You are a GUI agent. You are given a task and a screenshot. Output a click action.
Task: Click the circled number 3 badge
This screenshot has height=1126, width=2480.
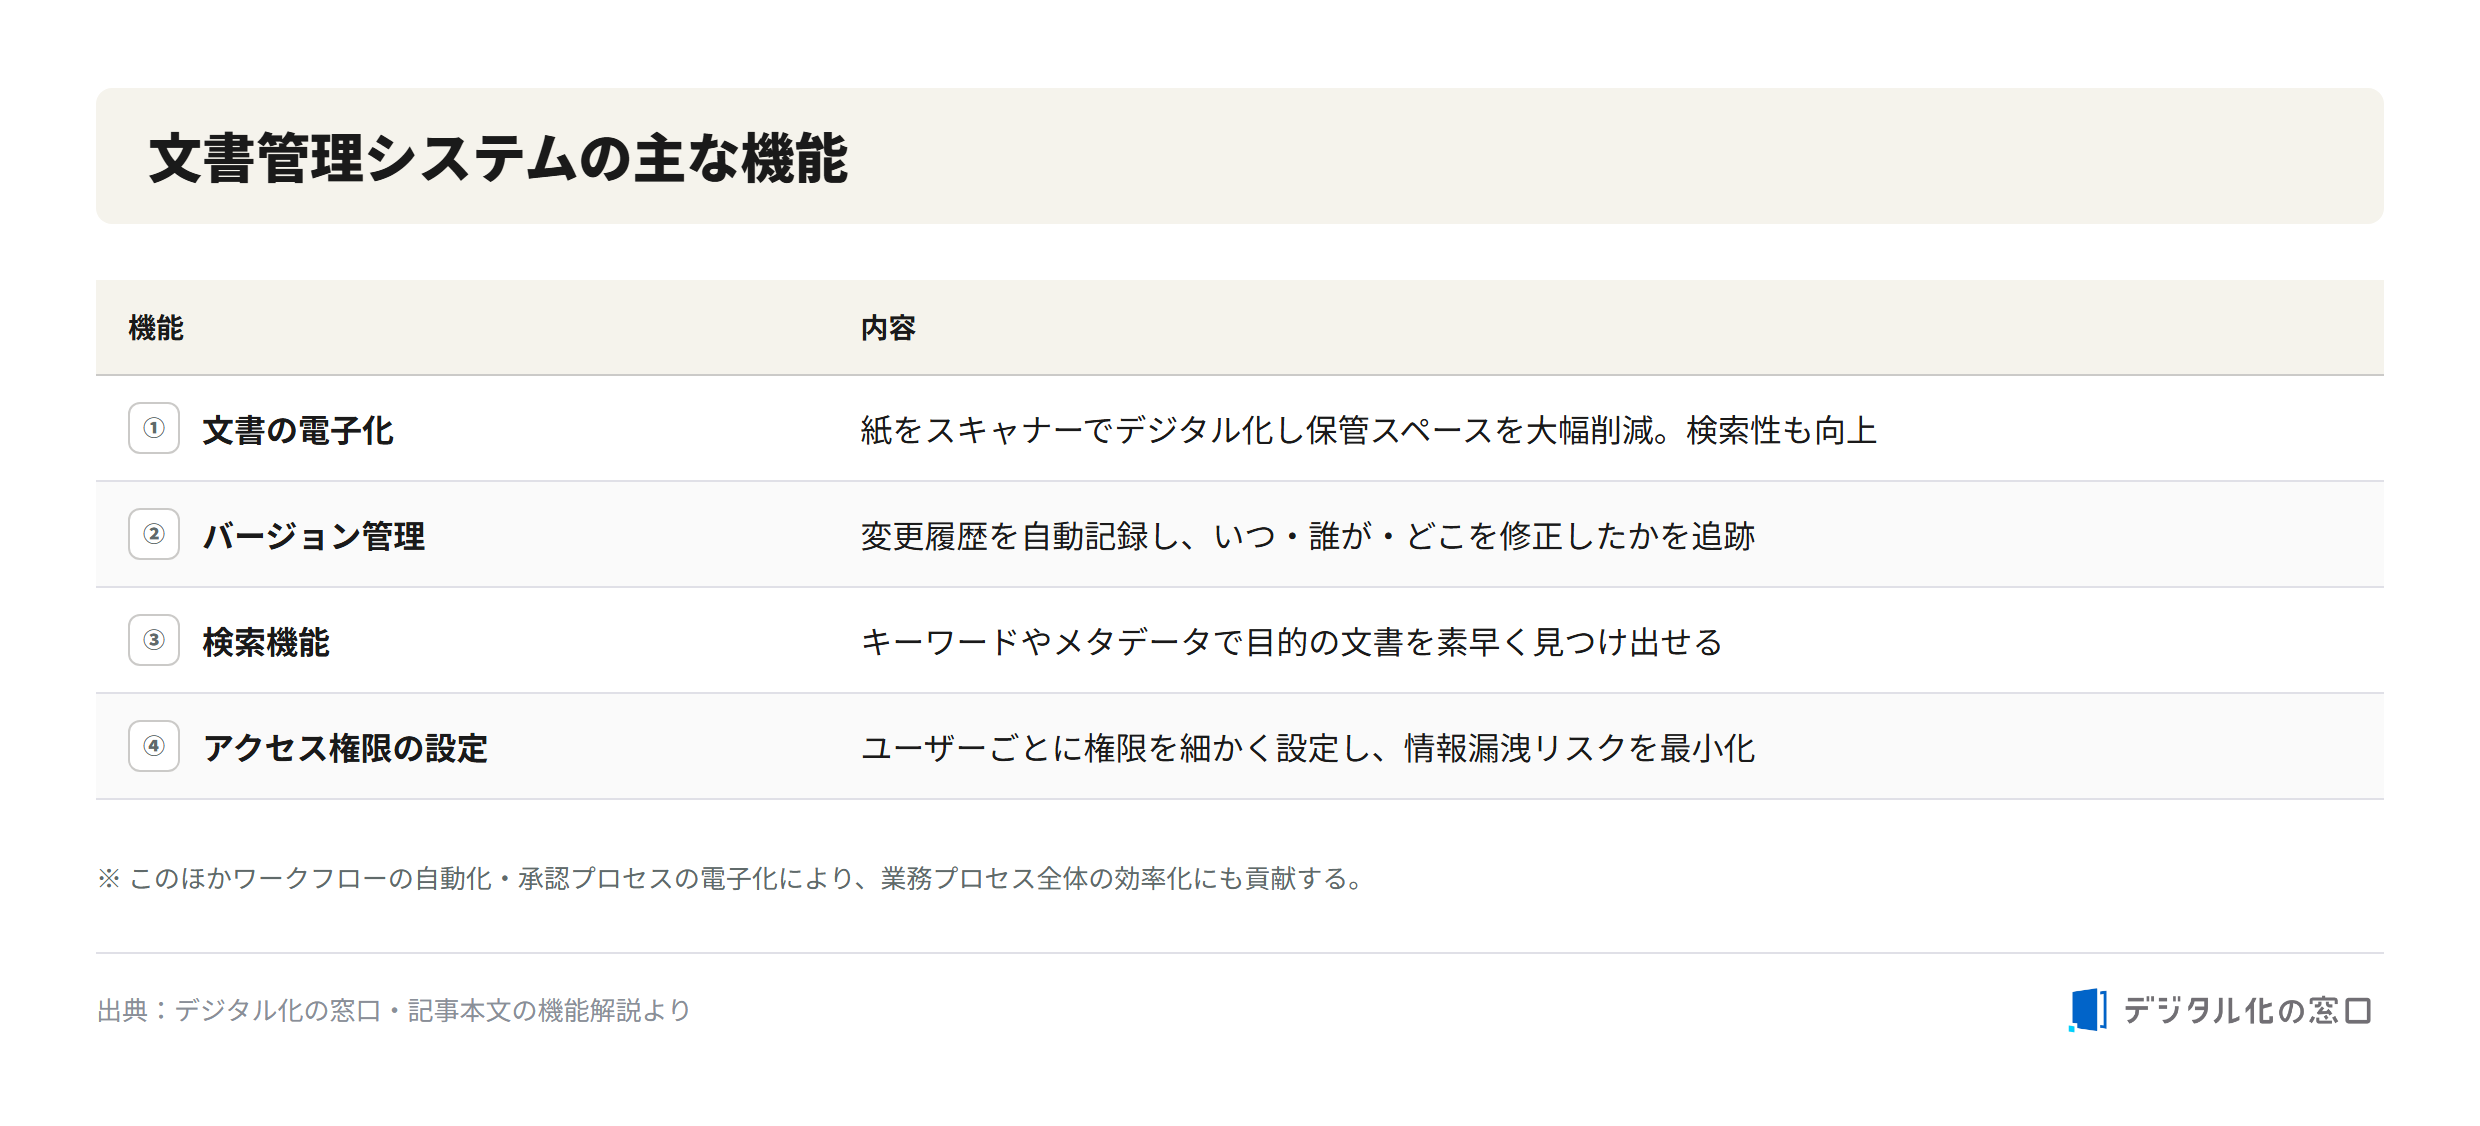click(x=154, y=640)
